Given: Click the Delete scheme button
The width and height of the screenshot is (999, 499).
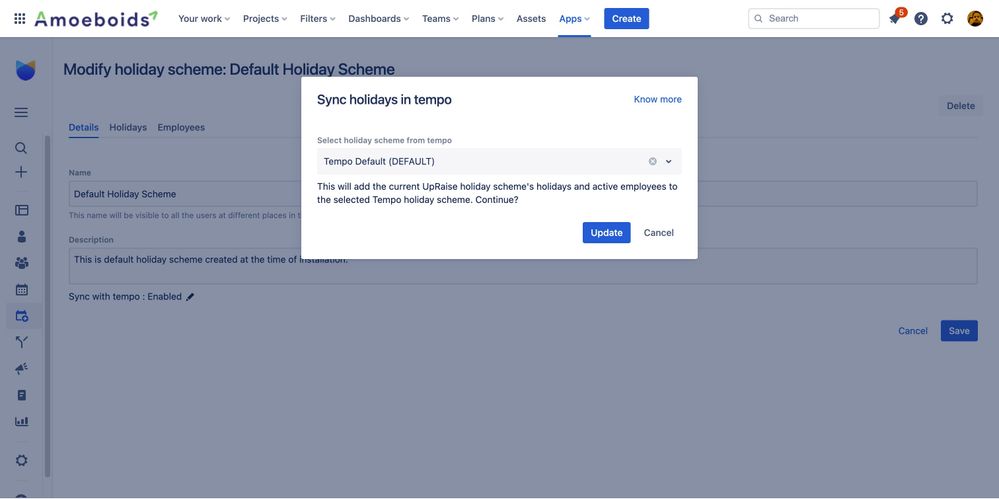Looking at the screenshot, I should [960, 106].
